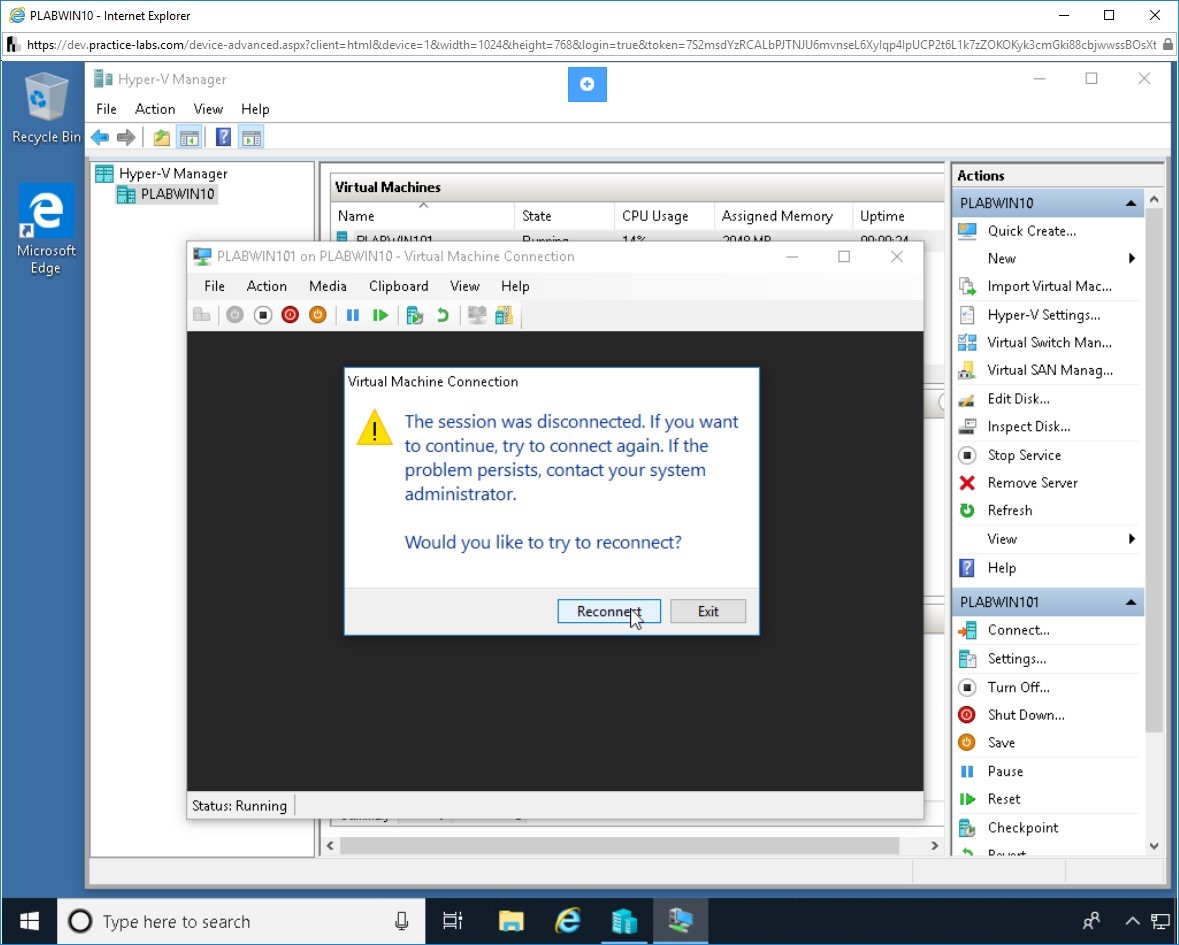Screen dimensions: 1179x945
Task: Toggle the Show/Hide Console Tree toolbar button
Action: 189,138
